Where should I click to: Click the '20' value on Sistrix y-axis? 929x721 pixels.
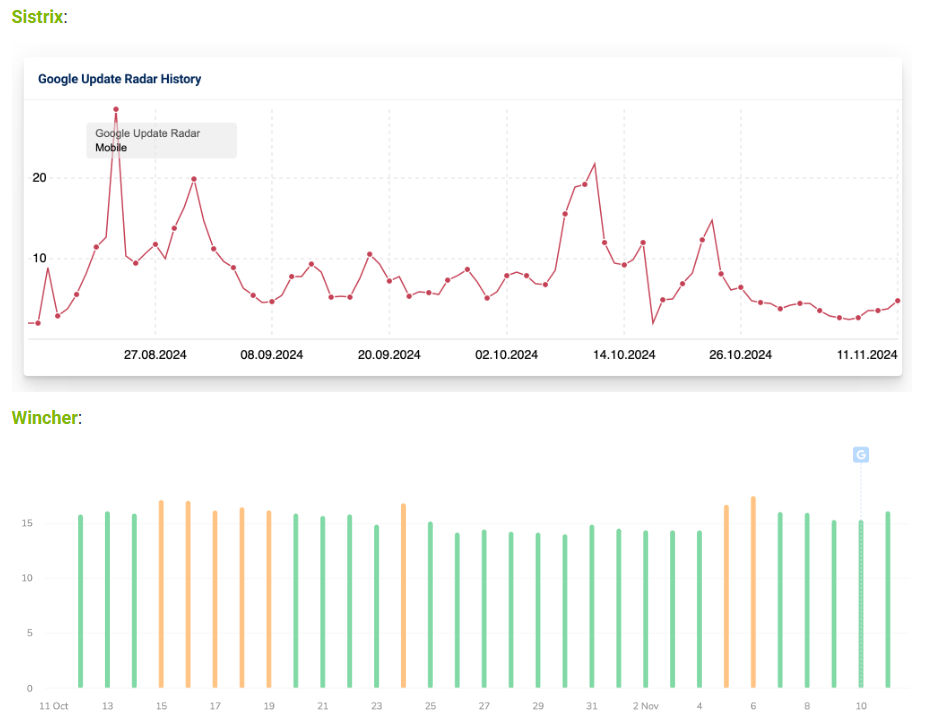[39, 178]
